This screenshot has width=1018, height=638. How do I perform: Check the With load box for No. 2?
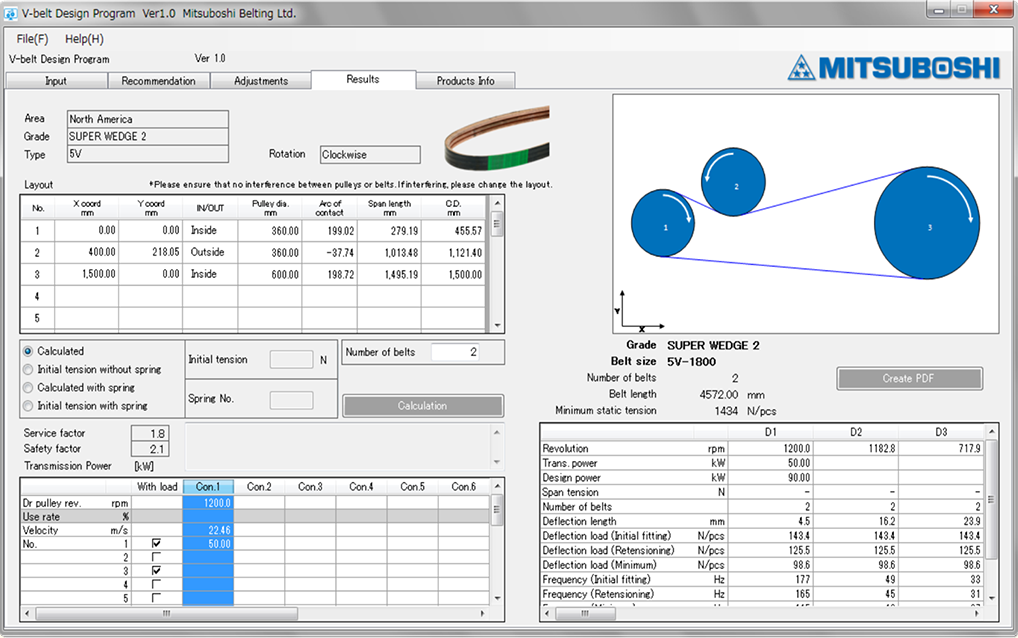pos(156,557)
